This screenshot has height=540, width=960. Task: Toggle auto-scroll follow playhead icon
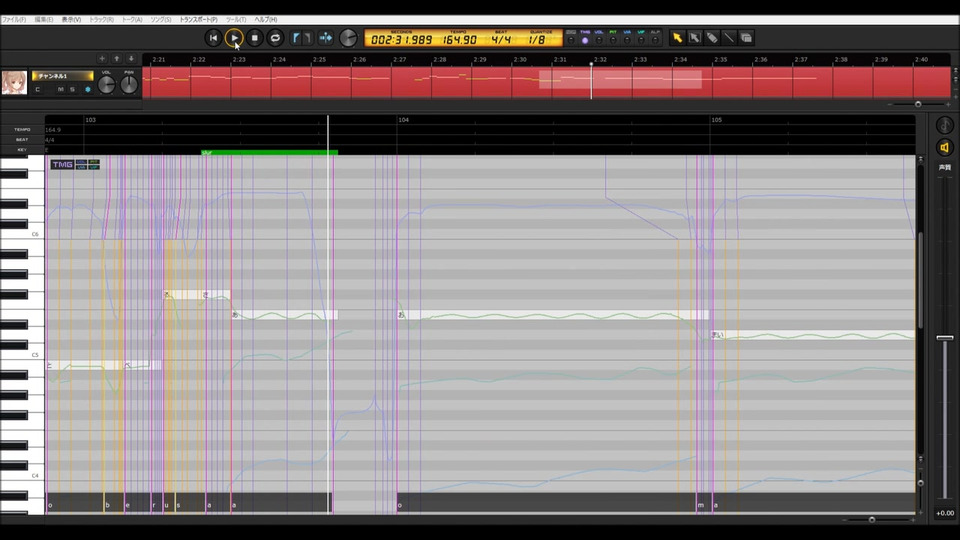tap(326, 38)
